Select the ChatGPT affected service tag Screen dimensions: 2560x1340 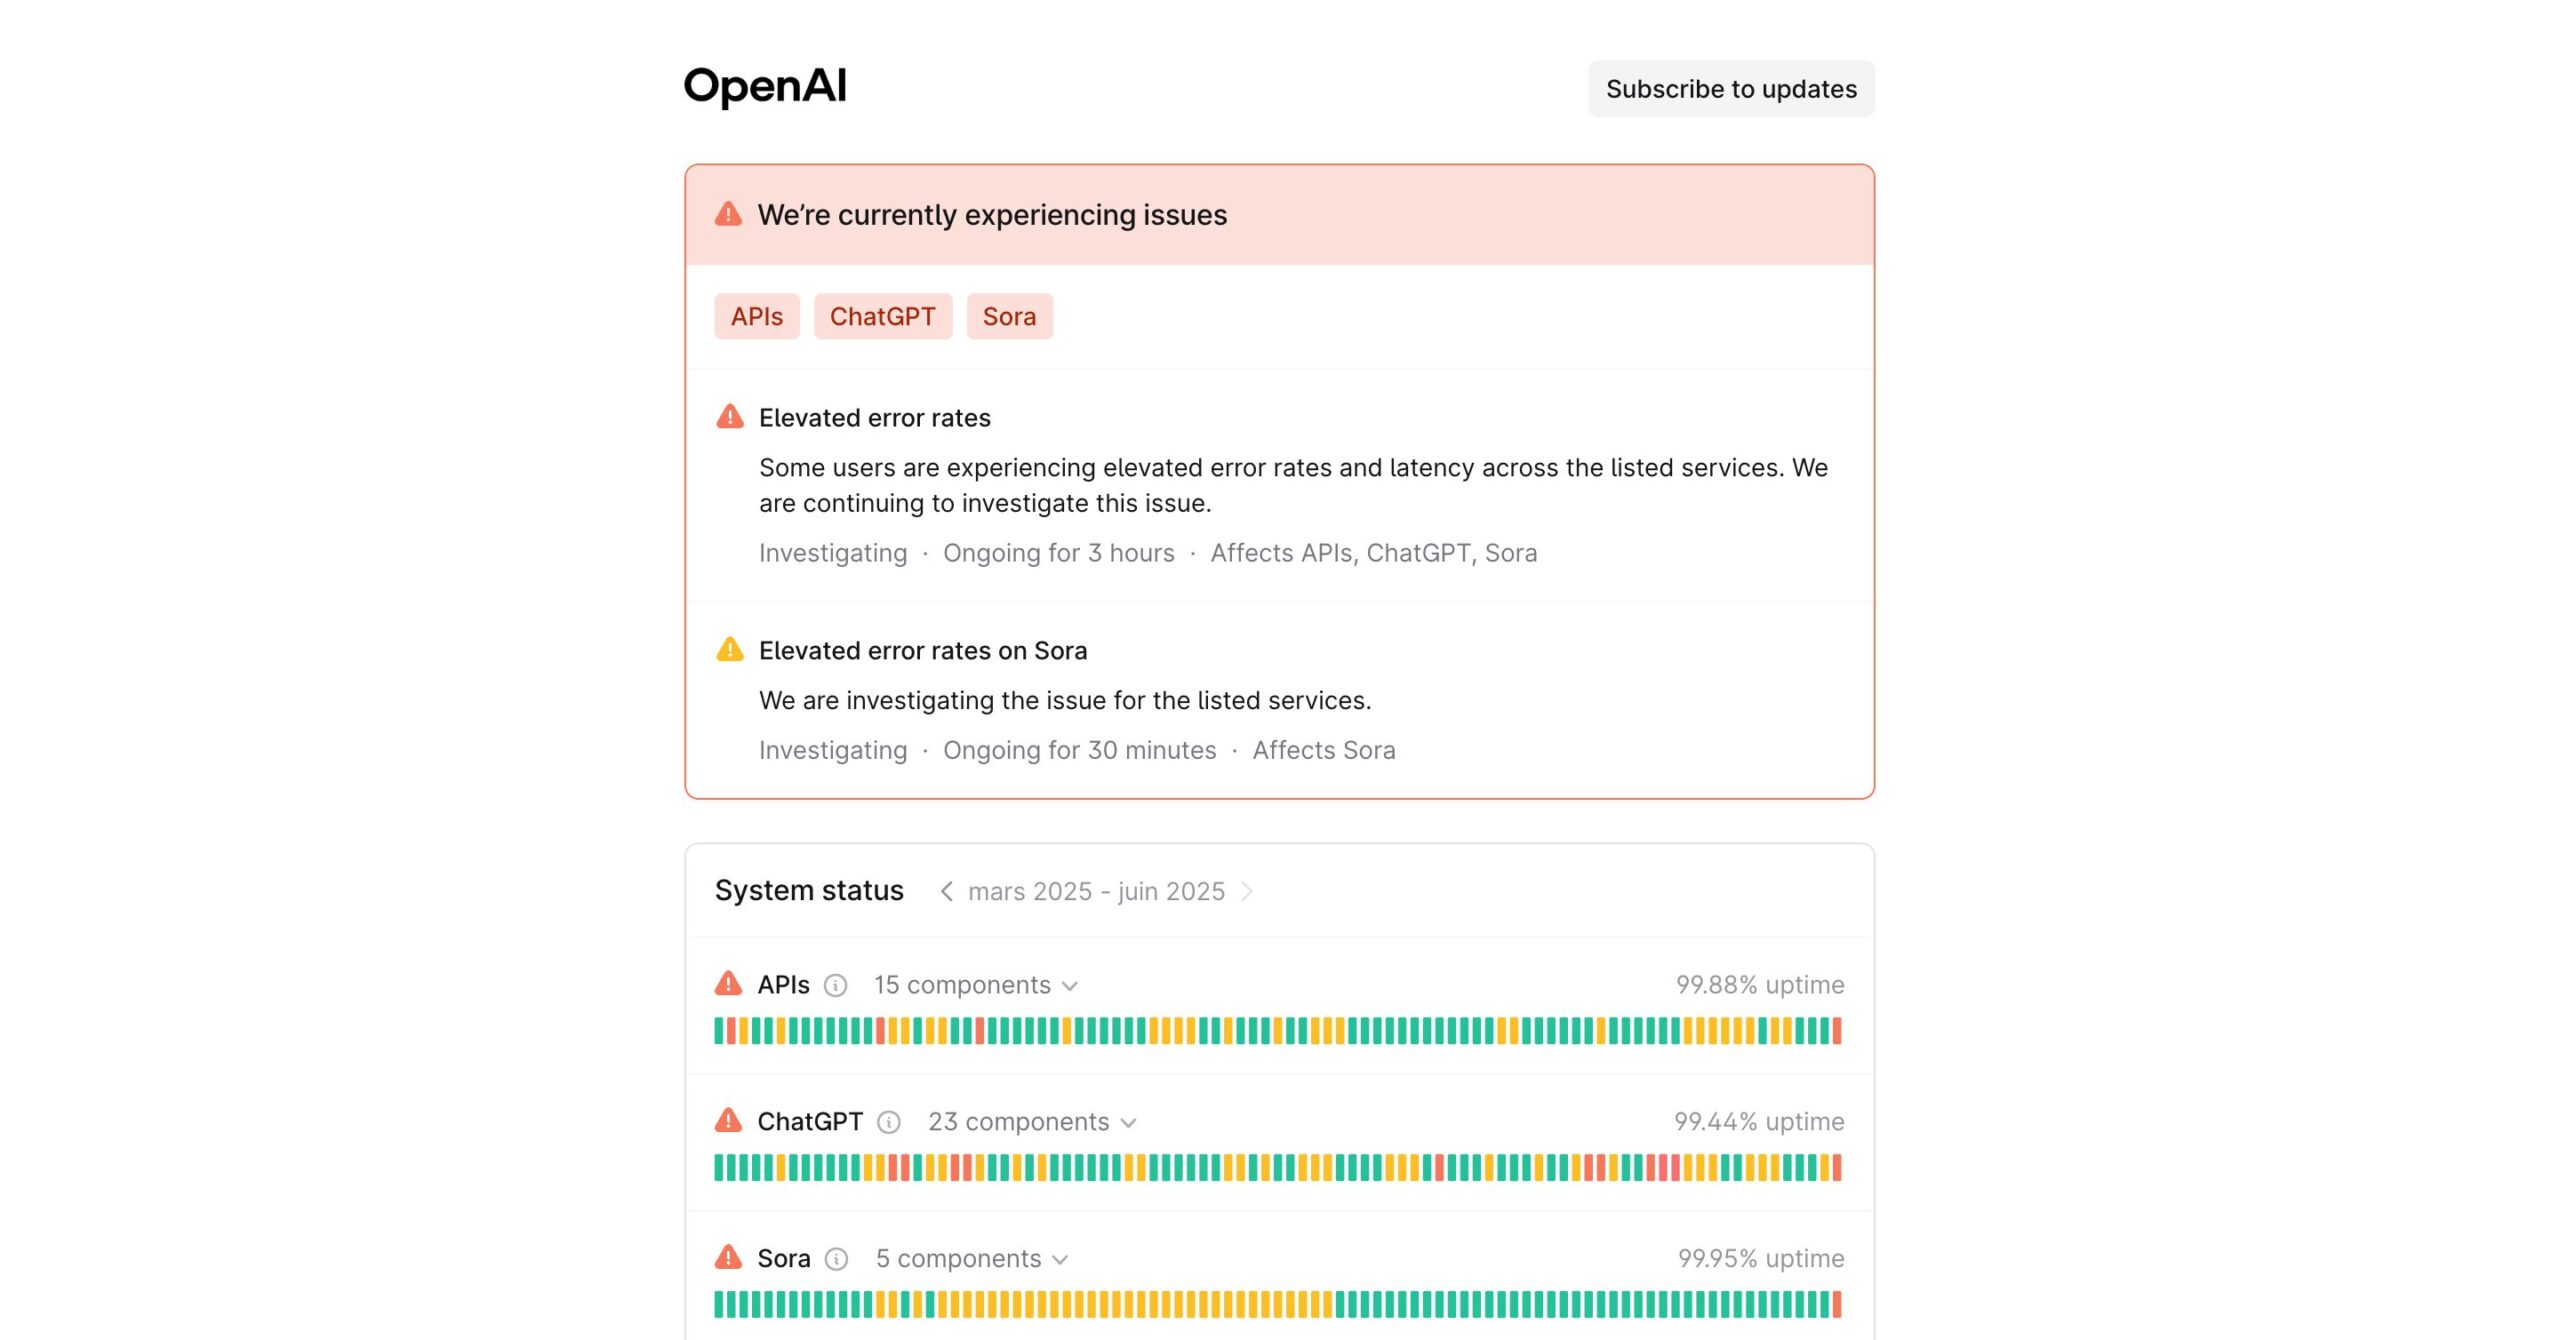pyautogui.click(x=883, y=317)
